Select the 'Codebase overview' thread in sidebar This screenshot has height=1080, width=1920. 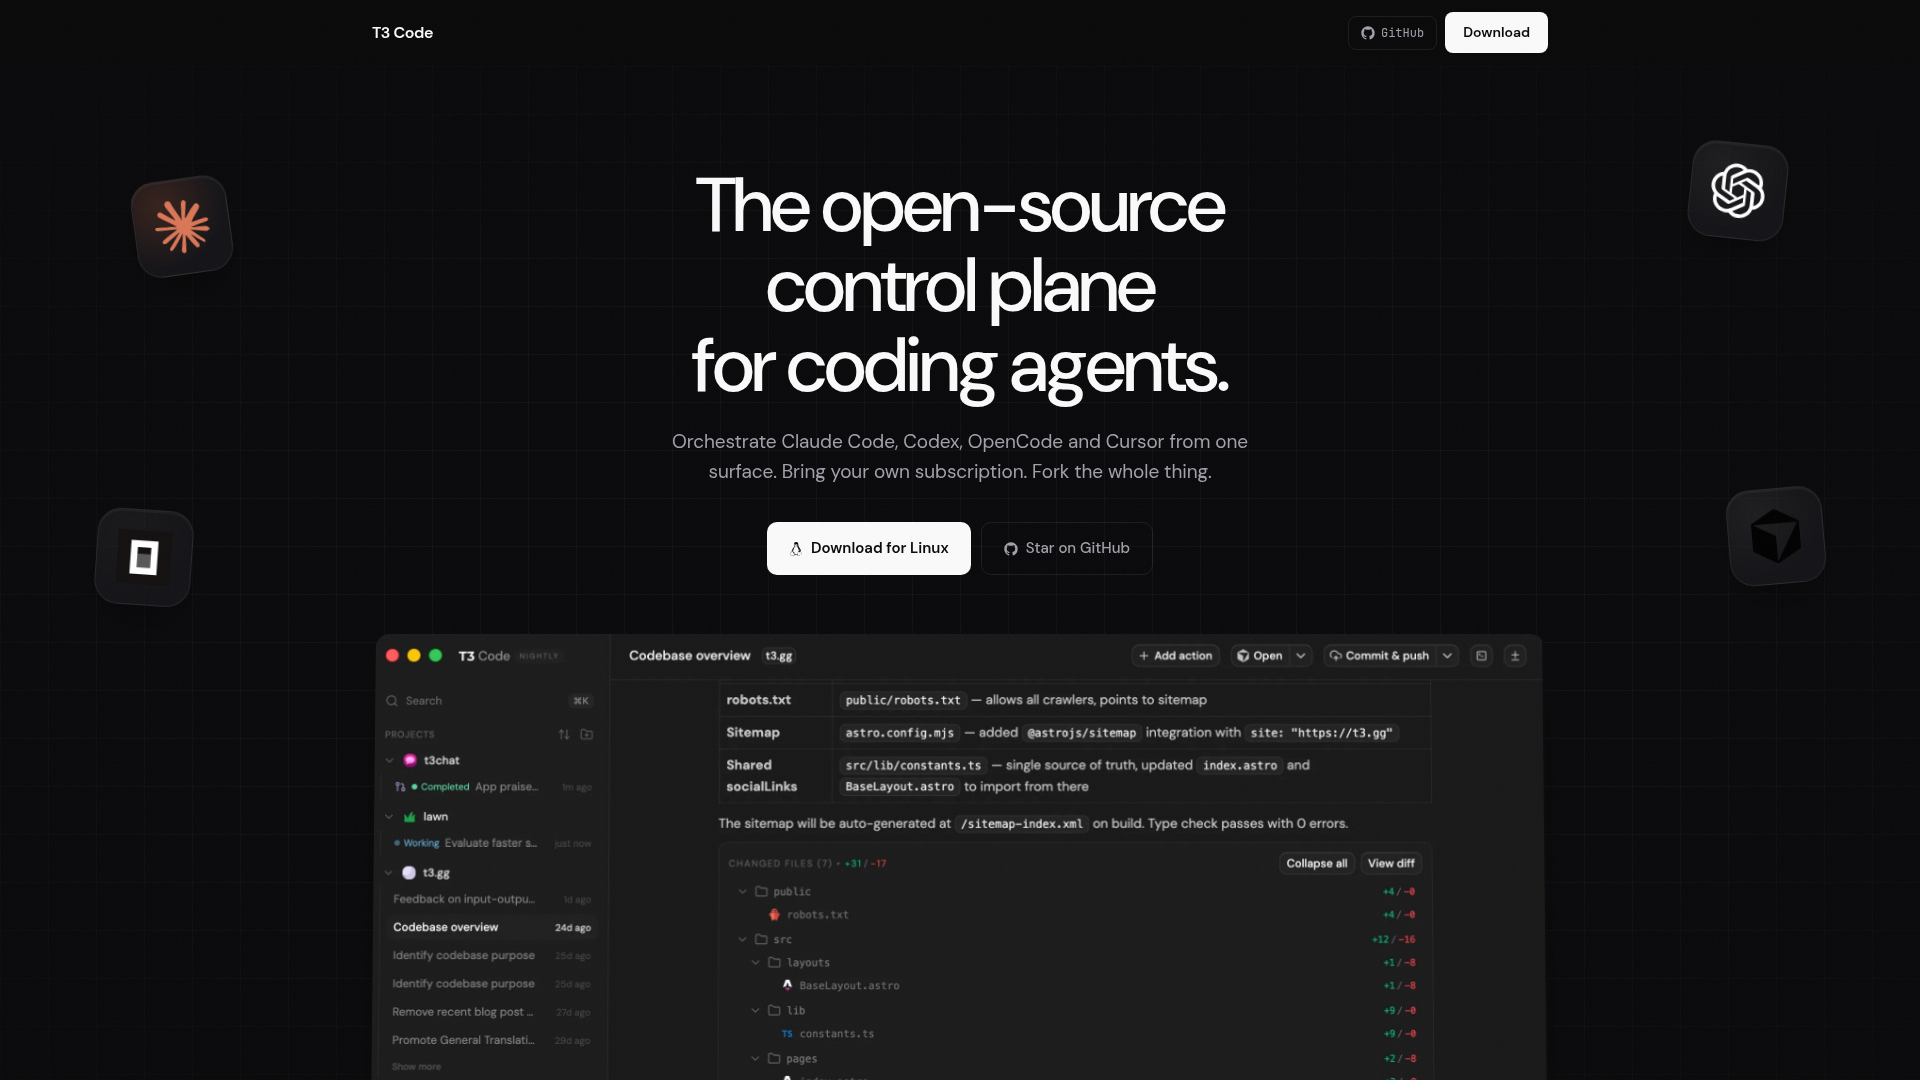(x=491, y=927)
